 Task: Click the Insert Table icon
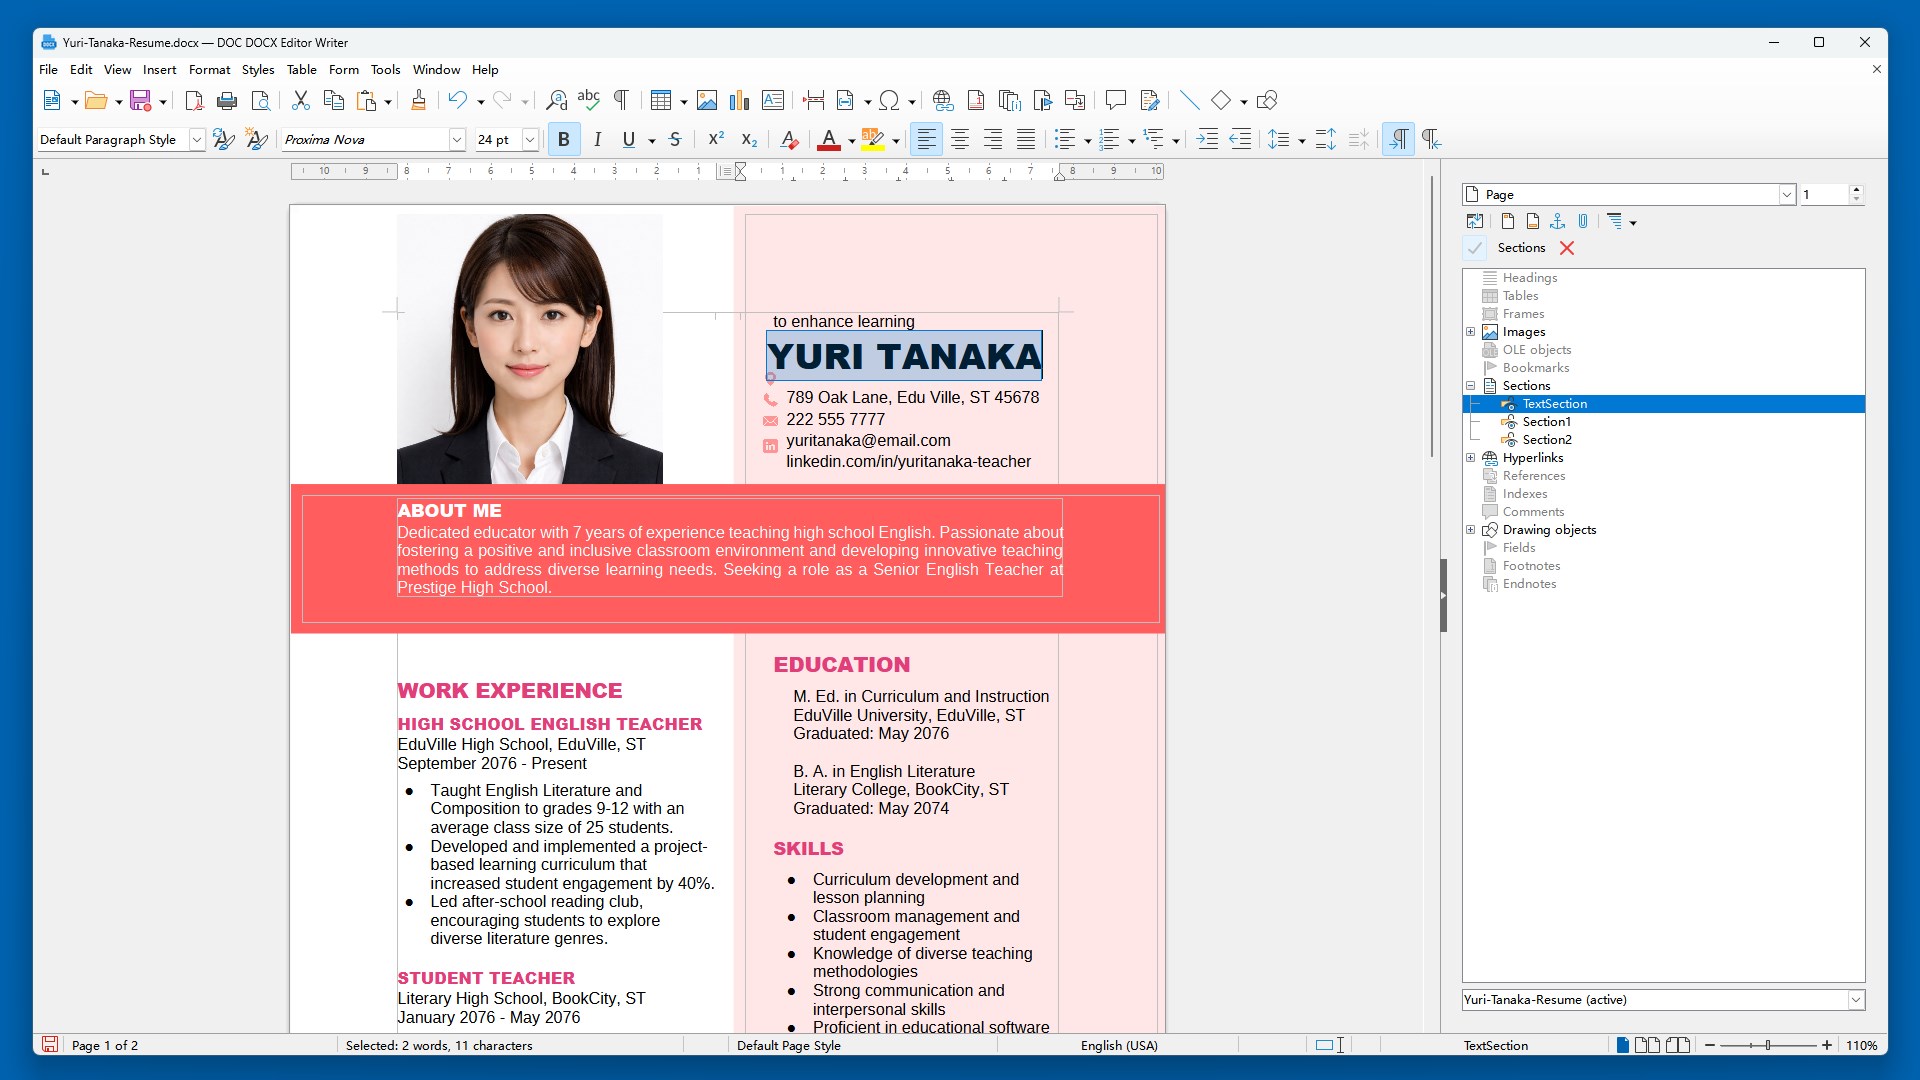point(660,100)
